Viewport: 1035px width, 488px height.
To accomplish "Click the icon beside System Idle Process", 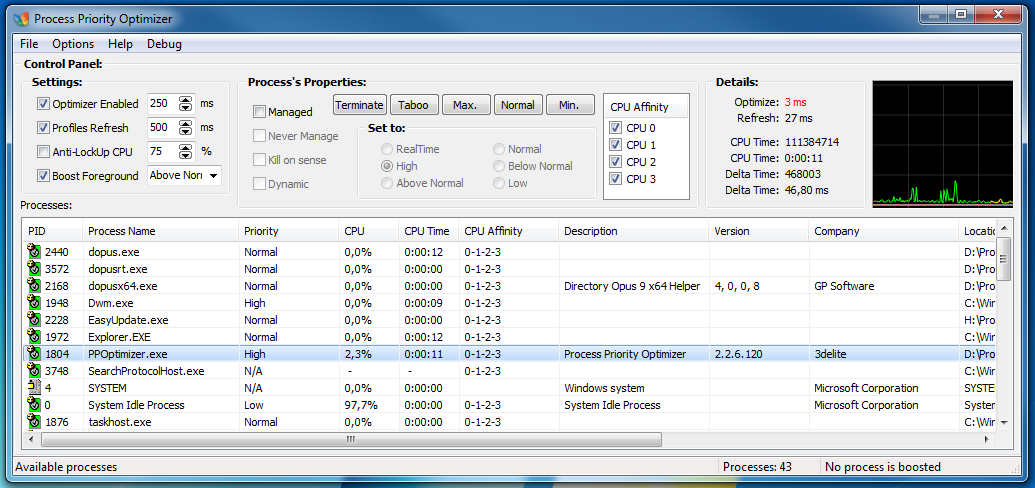I will tap(34, 405).
